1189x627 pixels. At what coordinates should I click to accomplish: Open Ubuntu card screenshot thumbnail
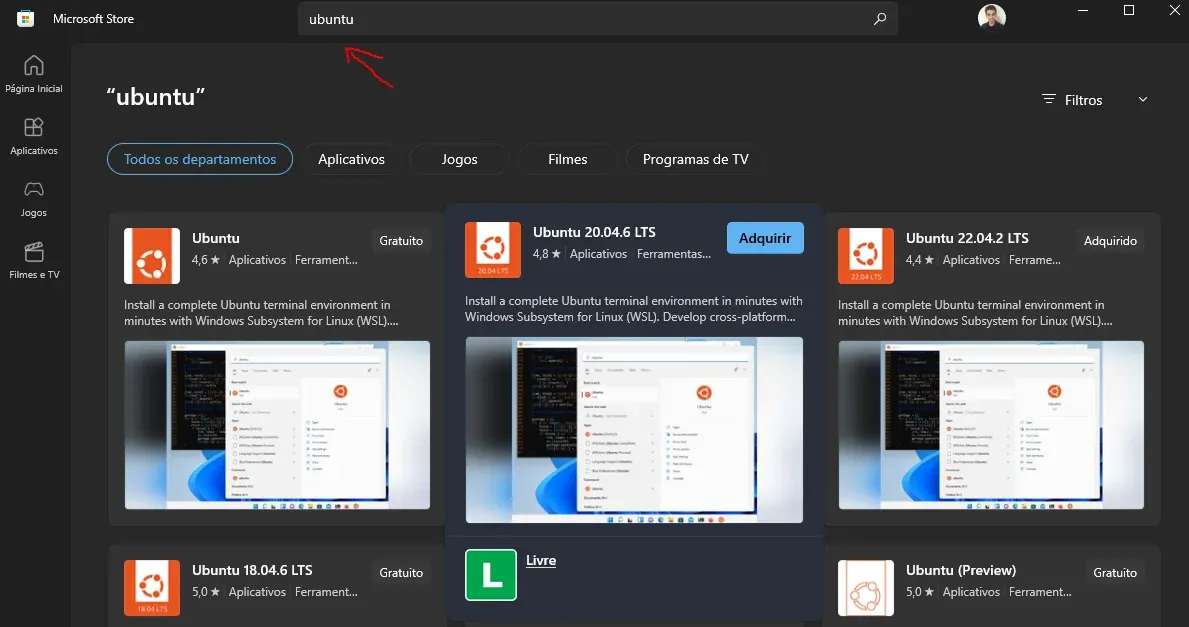(278, 425)
